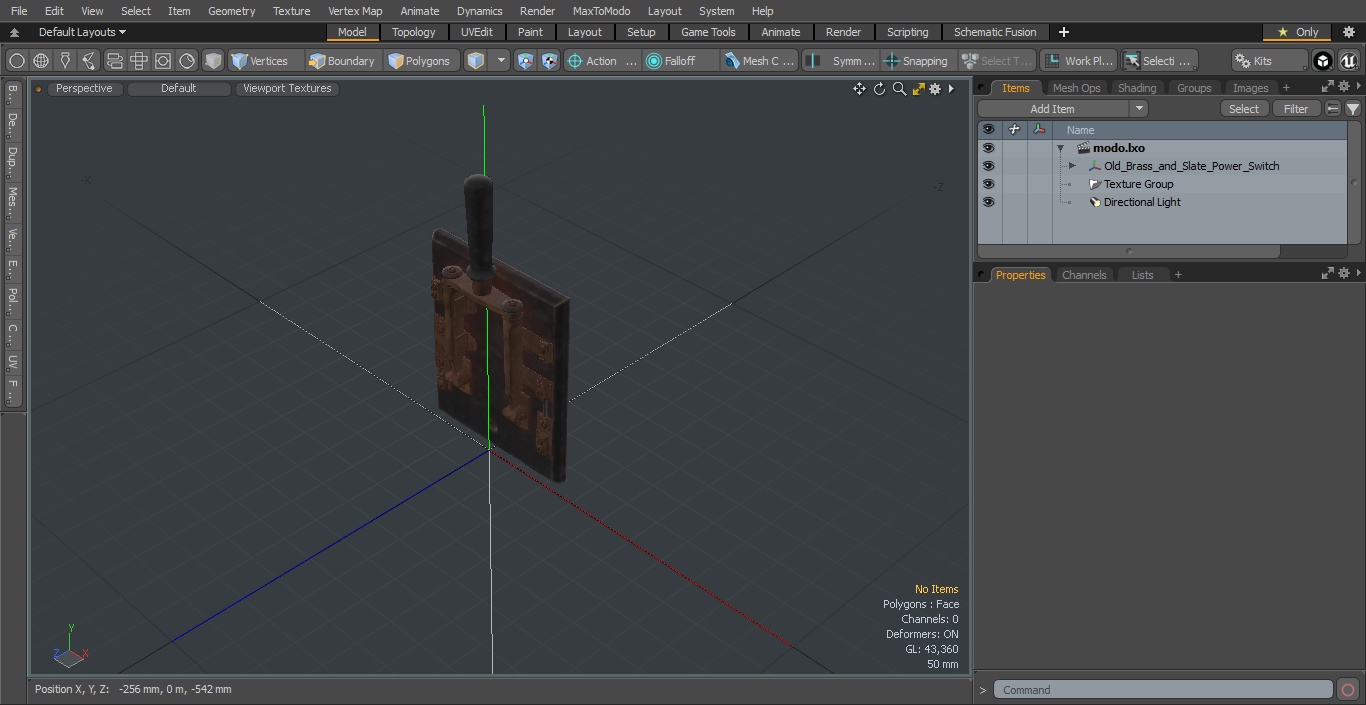Click the funnel filter icon in the Items panel

(1352, 109)
